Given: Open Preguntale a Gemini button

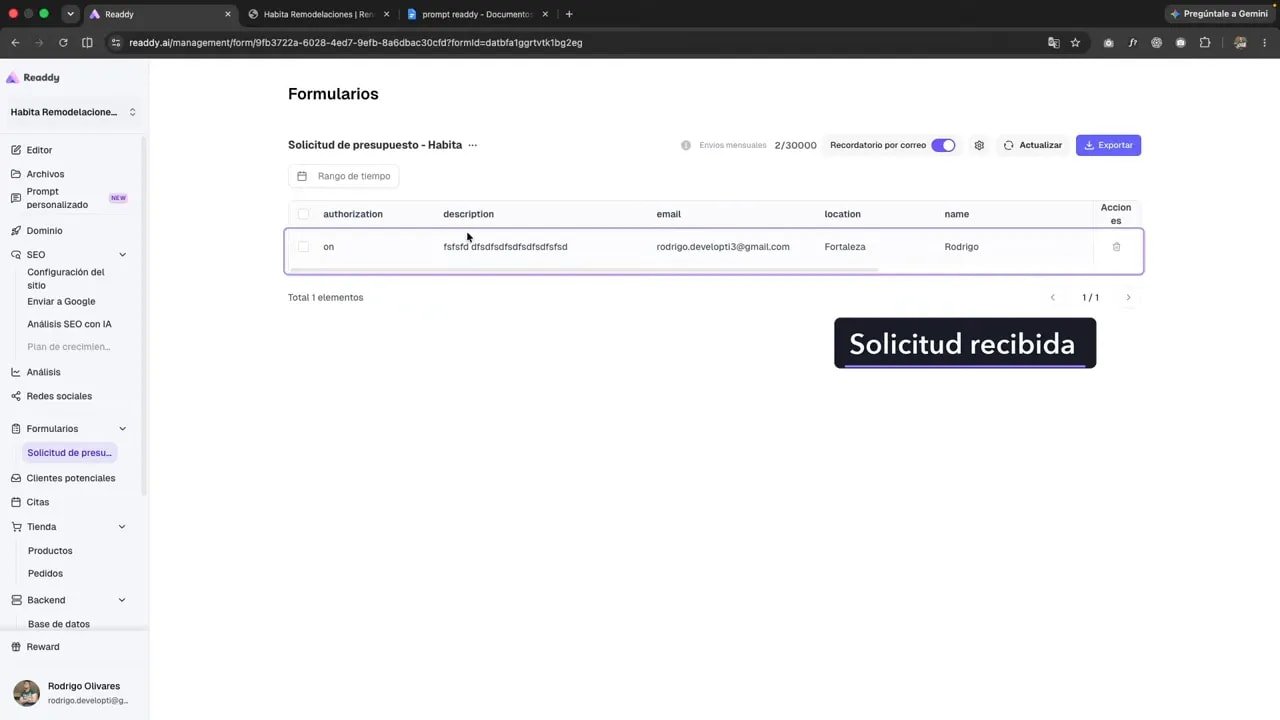Looking at the screenshot, I should pos(1219,14).
